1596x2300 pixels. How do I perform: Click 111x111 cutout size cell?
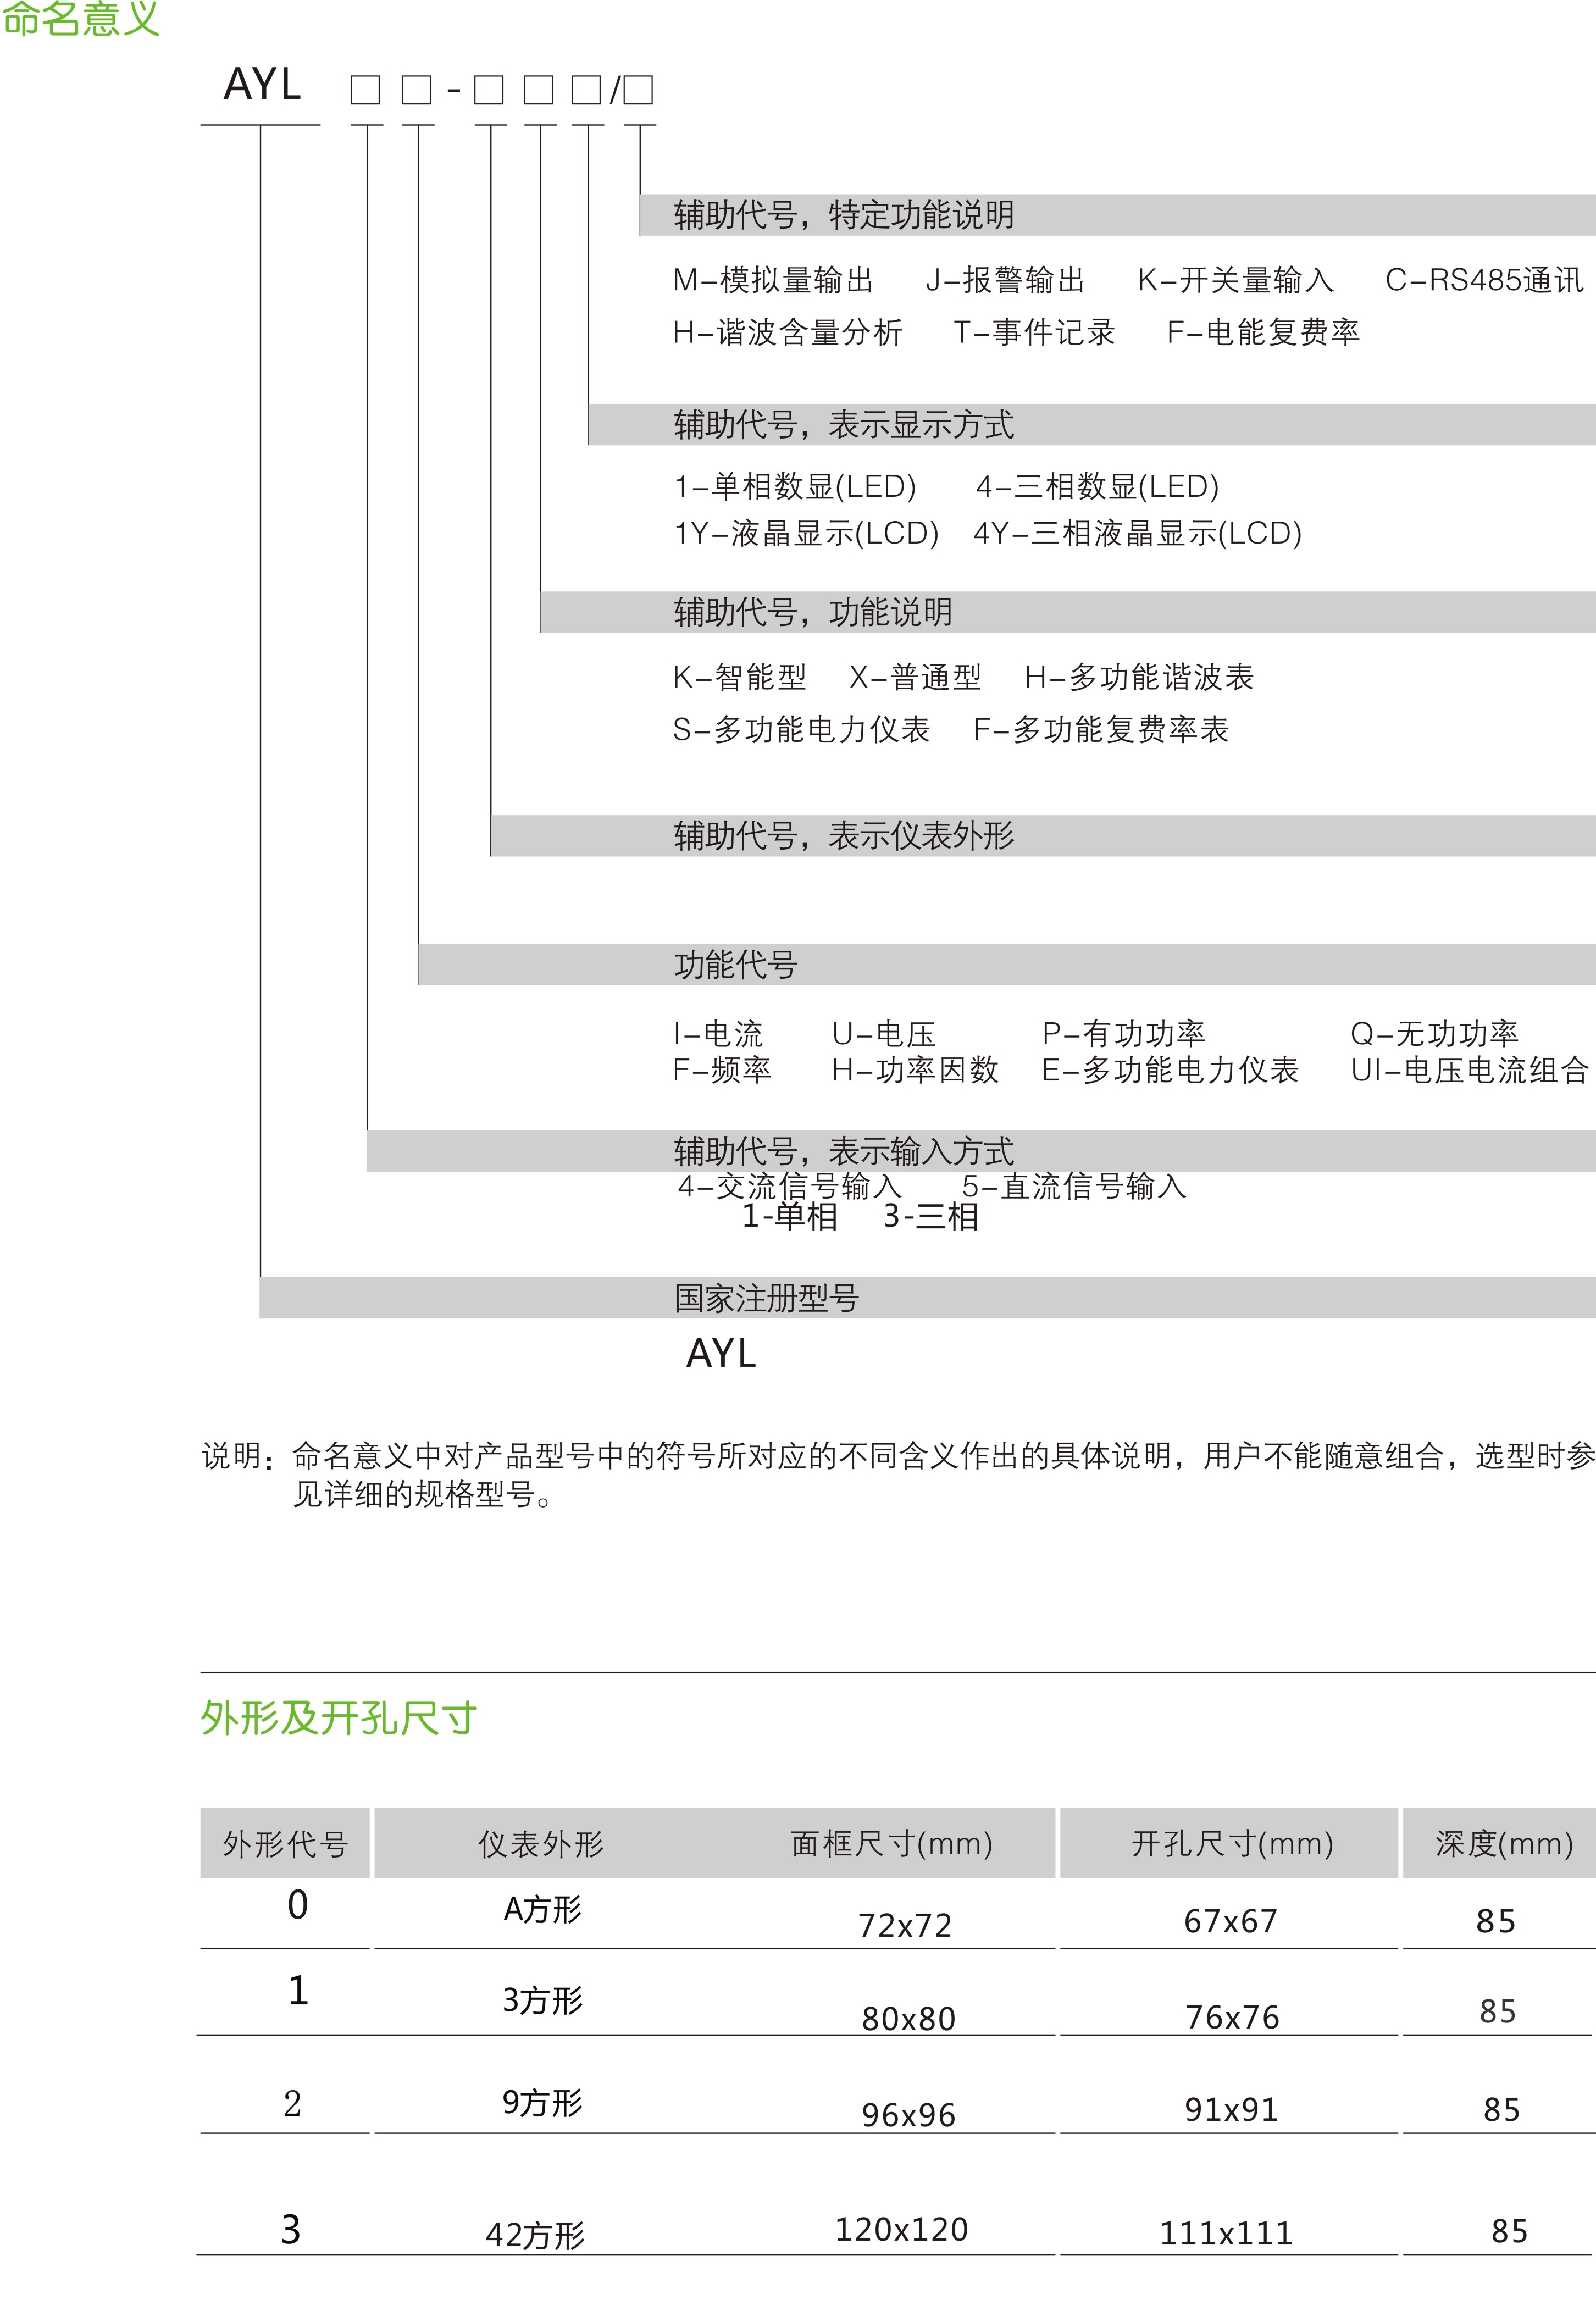1226,2234
